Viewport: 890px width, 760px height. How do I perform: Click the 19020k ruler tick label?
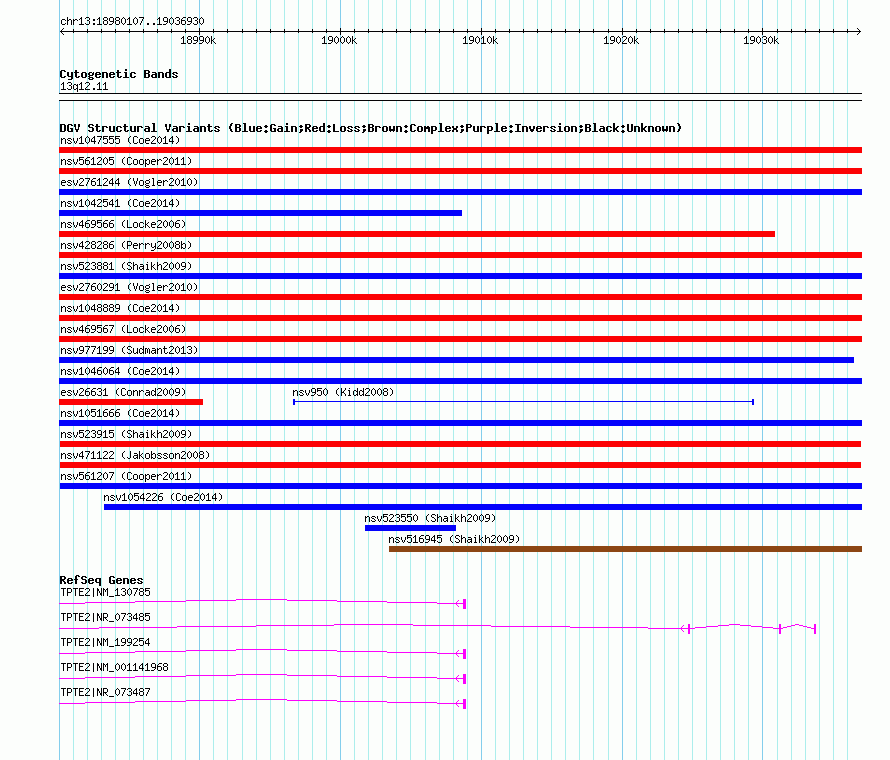tap(621, 40)
